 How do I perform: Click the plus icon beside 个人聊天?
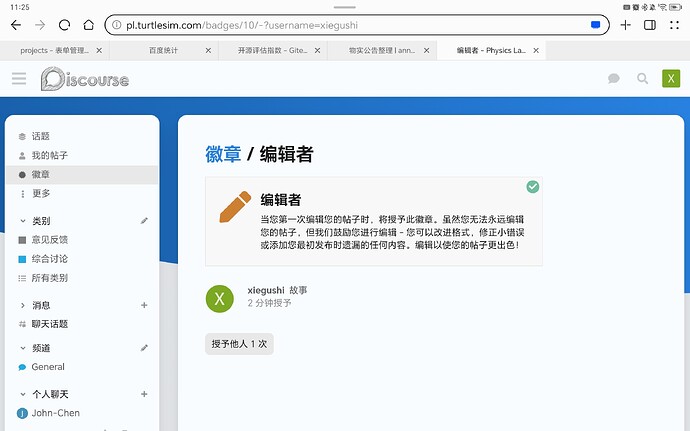coord(144,394)
